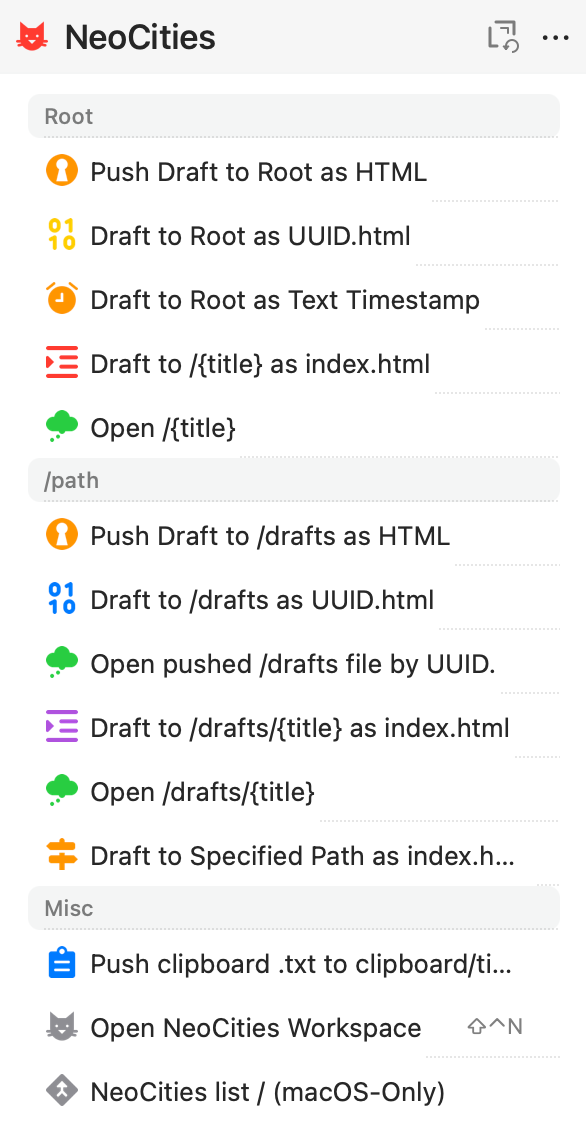Screen dimensions: 586x1136
Task: Click the action group switch icon in header
Action: [503, 37]
